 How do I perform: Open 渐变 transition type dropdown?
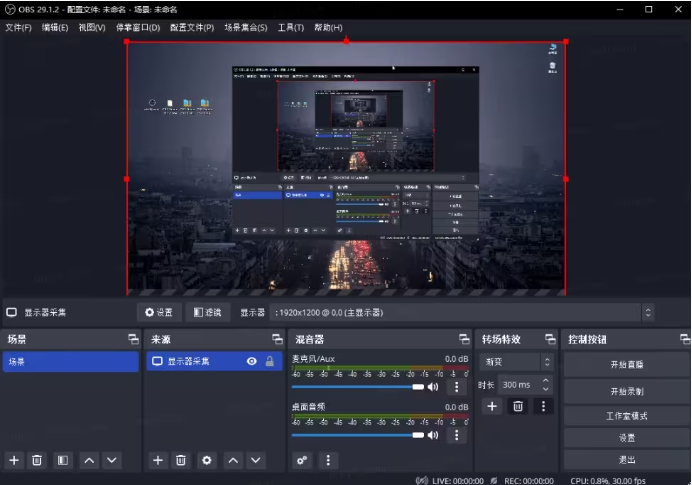point(516,362)
